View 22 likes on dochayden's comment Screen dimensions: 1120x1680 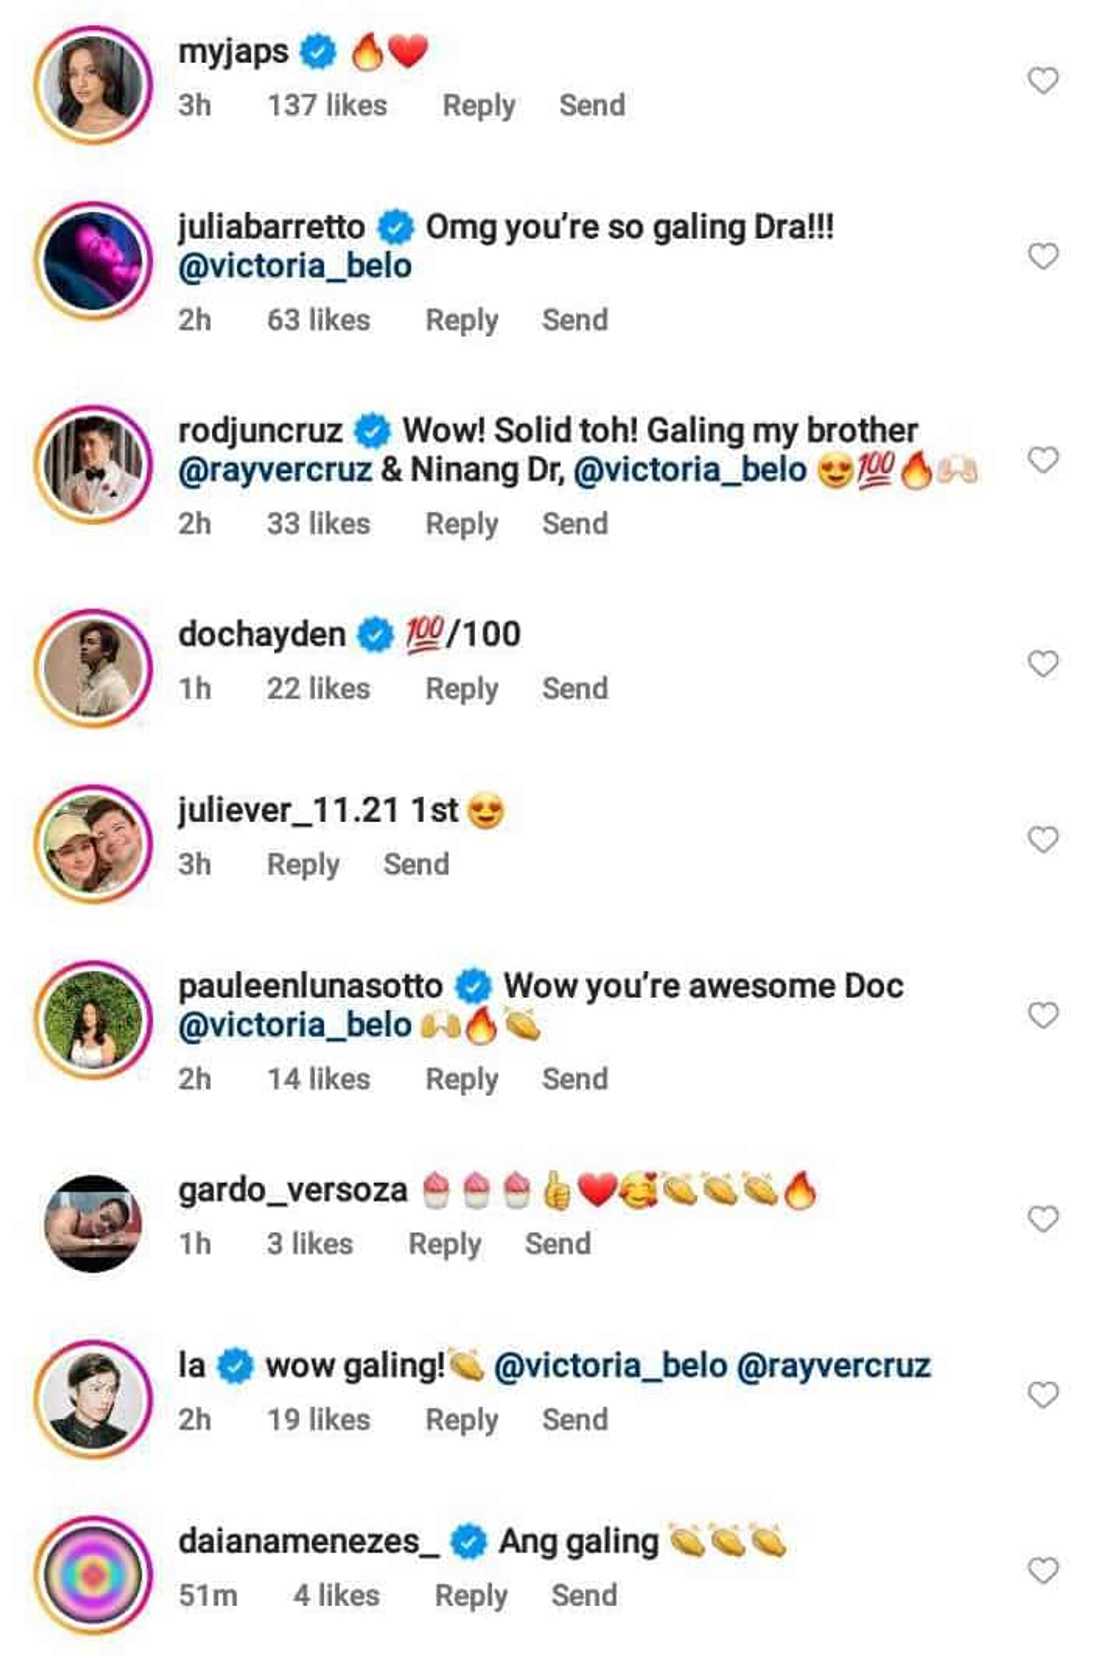click(318, 689)
